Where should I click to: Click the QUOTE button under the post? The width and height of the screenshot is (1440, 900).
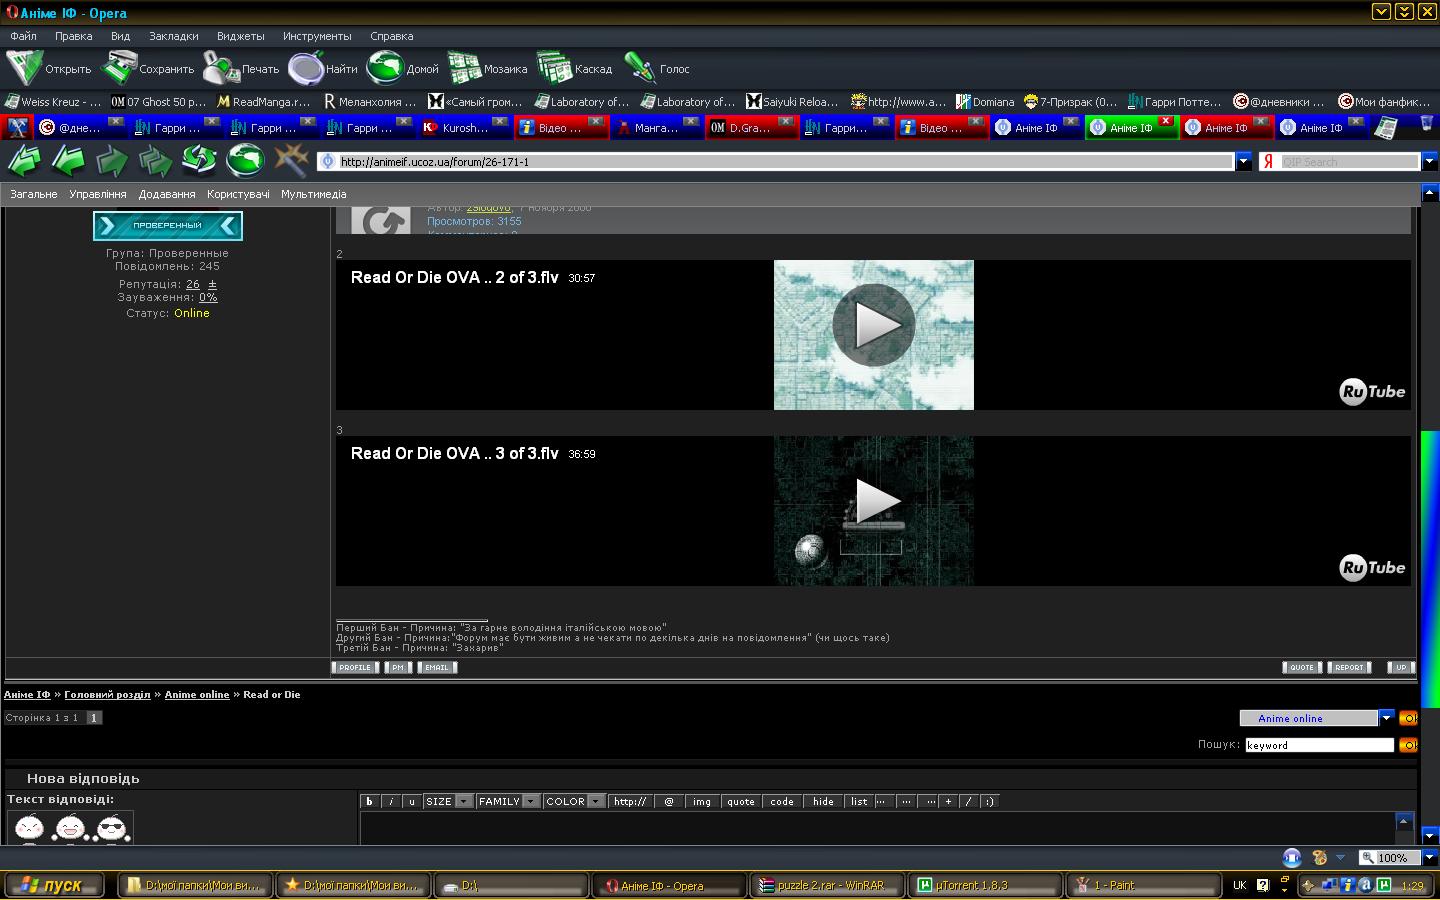point(1301,667)
